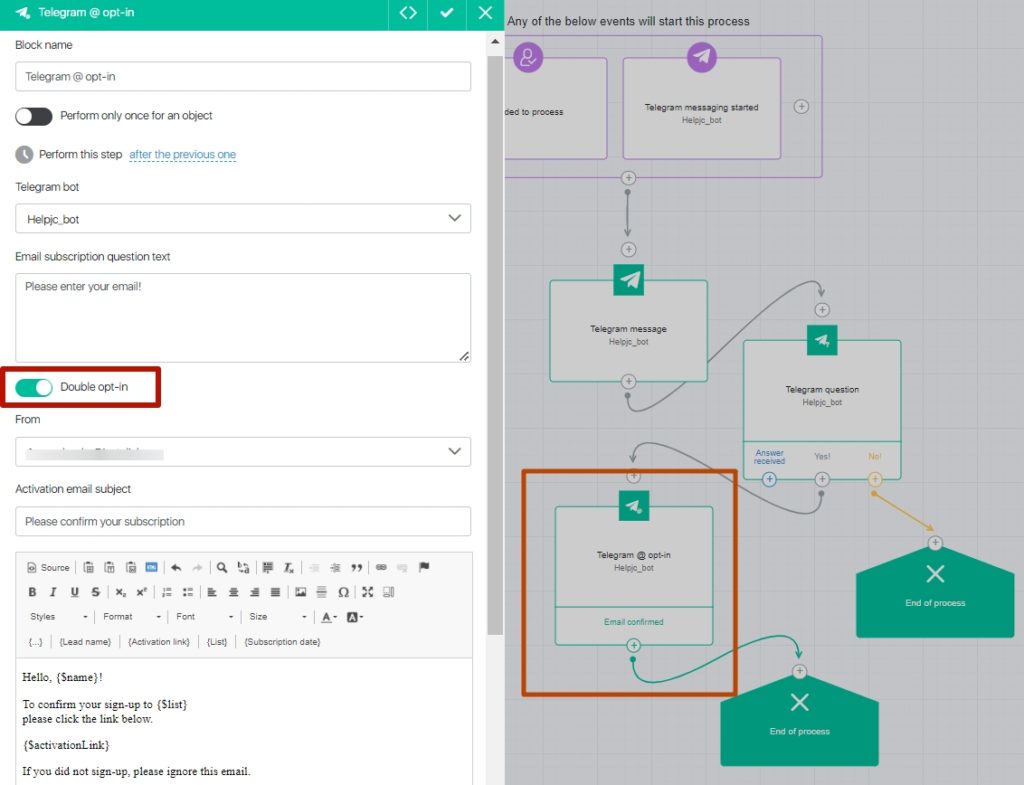Insert a block quote
The height and width of the screenshot is (785, 1024).
coord(357,568)
